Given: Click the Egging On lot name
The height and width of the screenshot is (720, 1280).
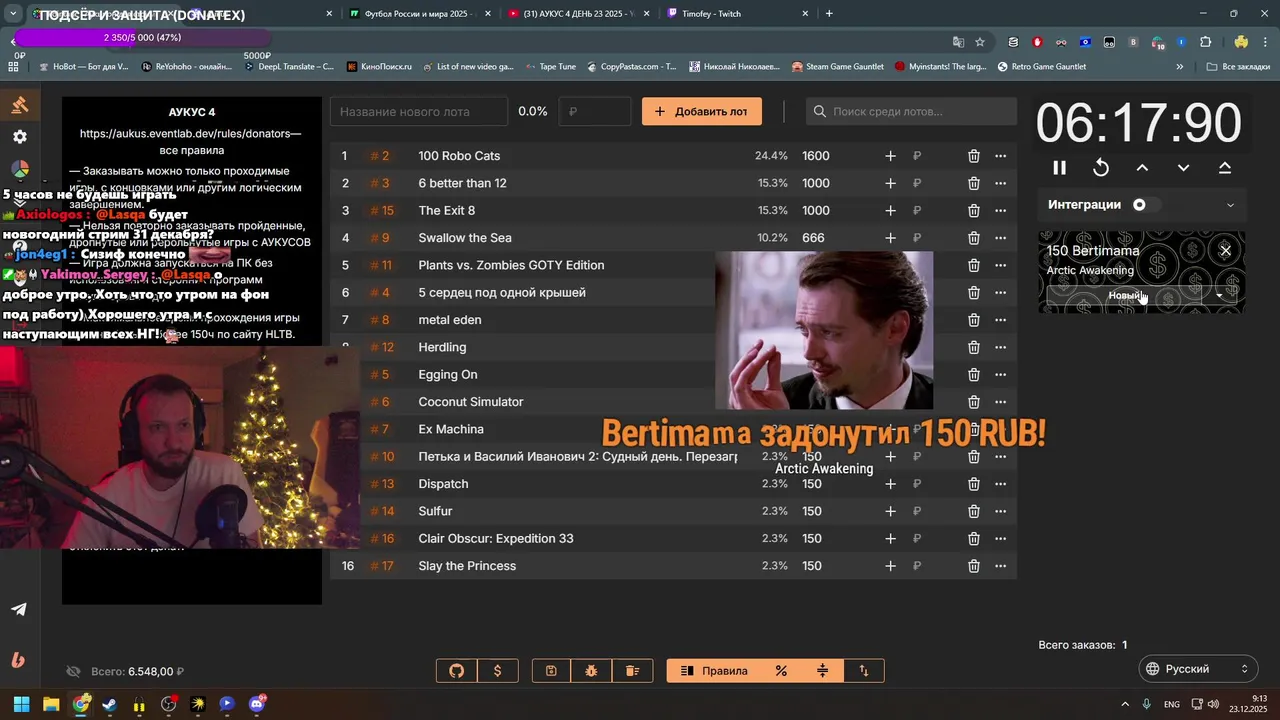Looking at the screenshot, I should pos(448,374).
